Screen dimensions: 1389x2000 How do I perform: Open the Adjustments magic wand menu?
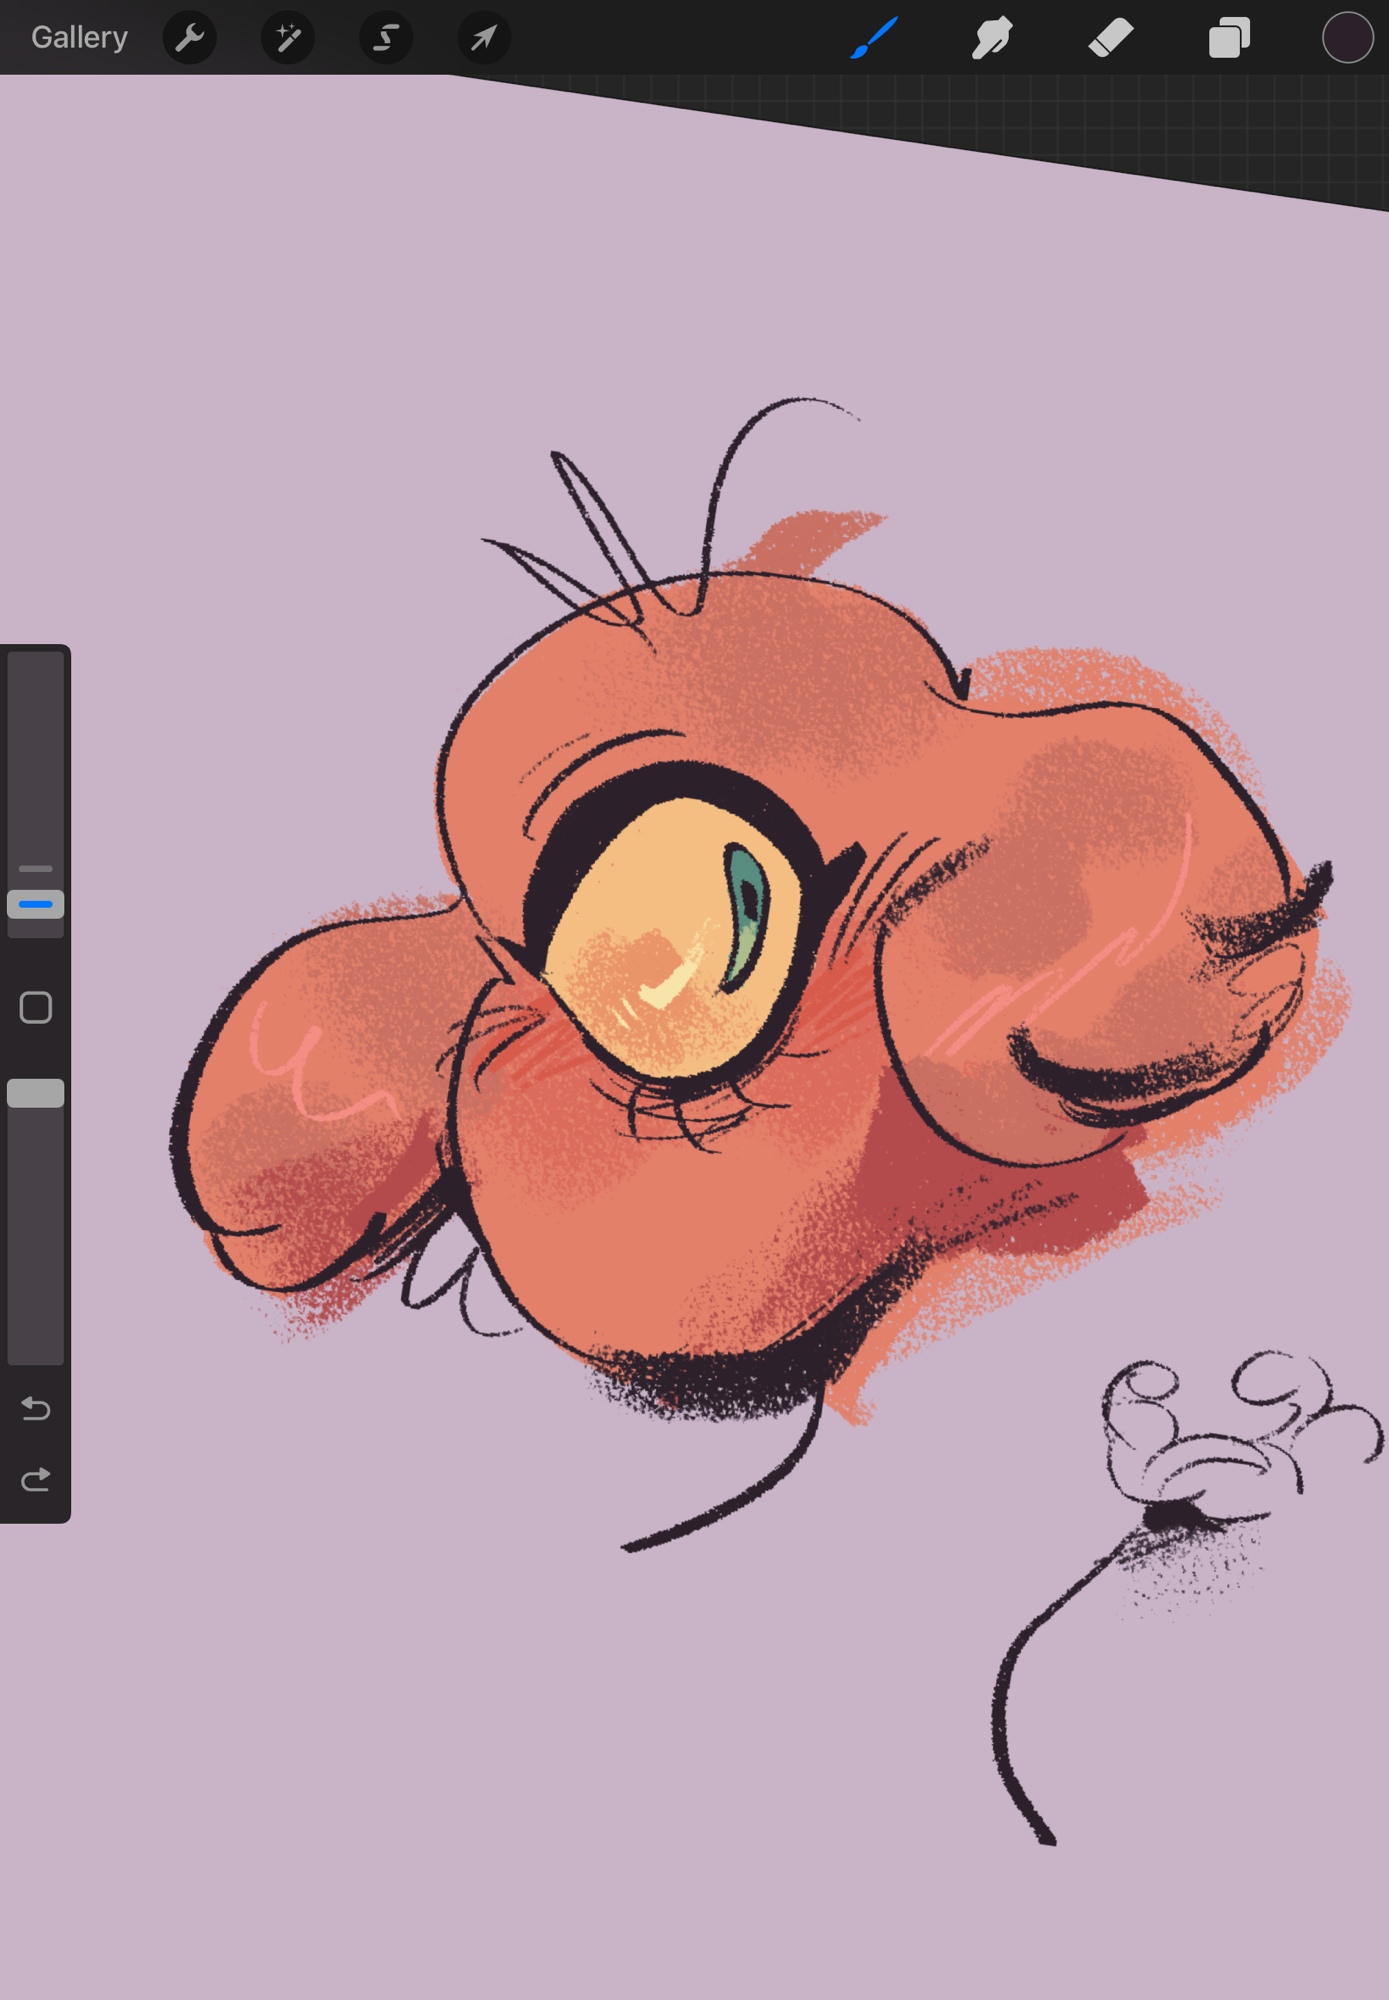(x=287, y=38)
